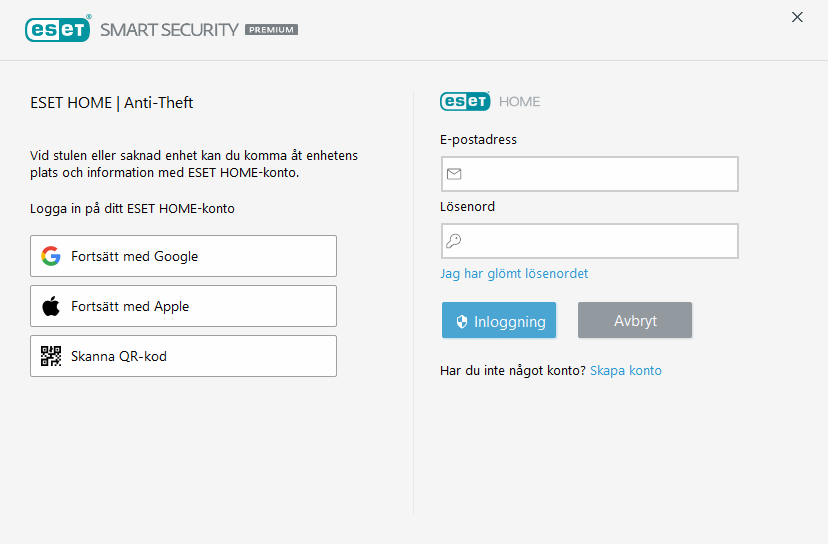Open the Jag har glömt lösenordet link
This screenshot has width=828, height=544.
pos(514,273)
